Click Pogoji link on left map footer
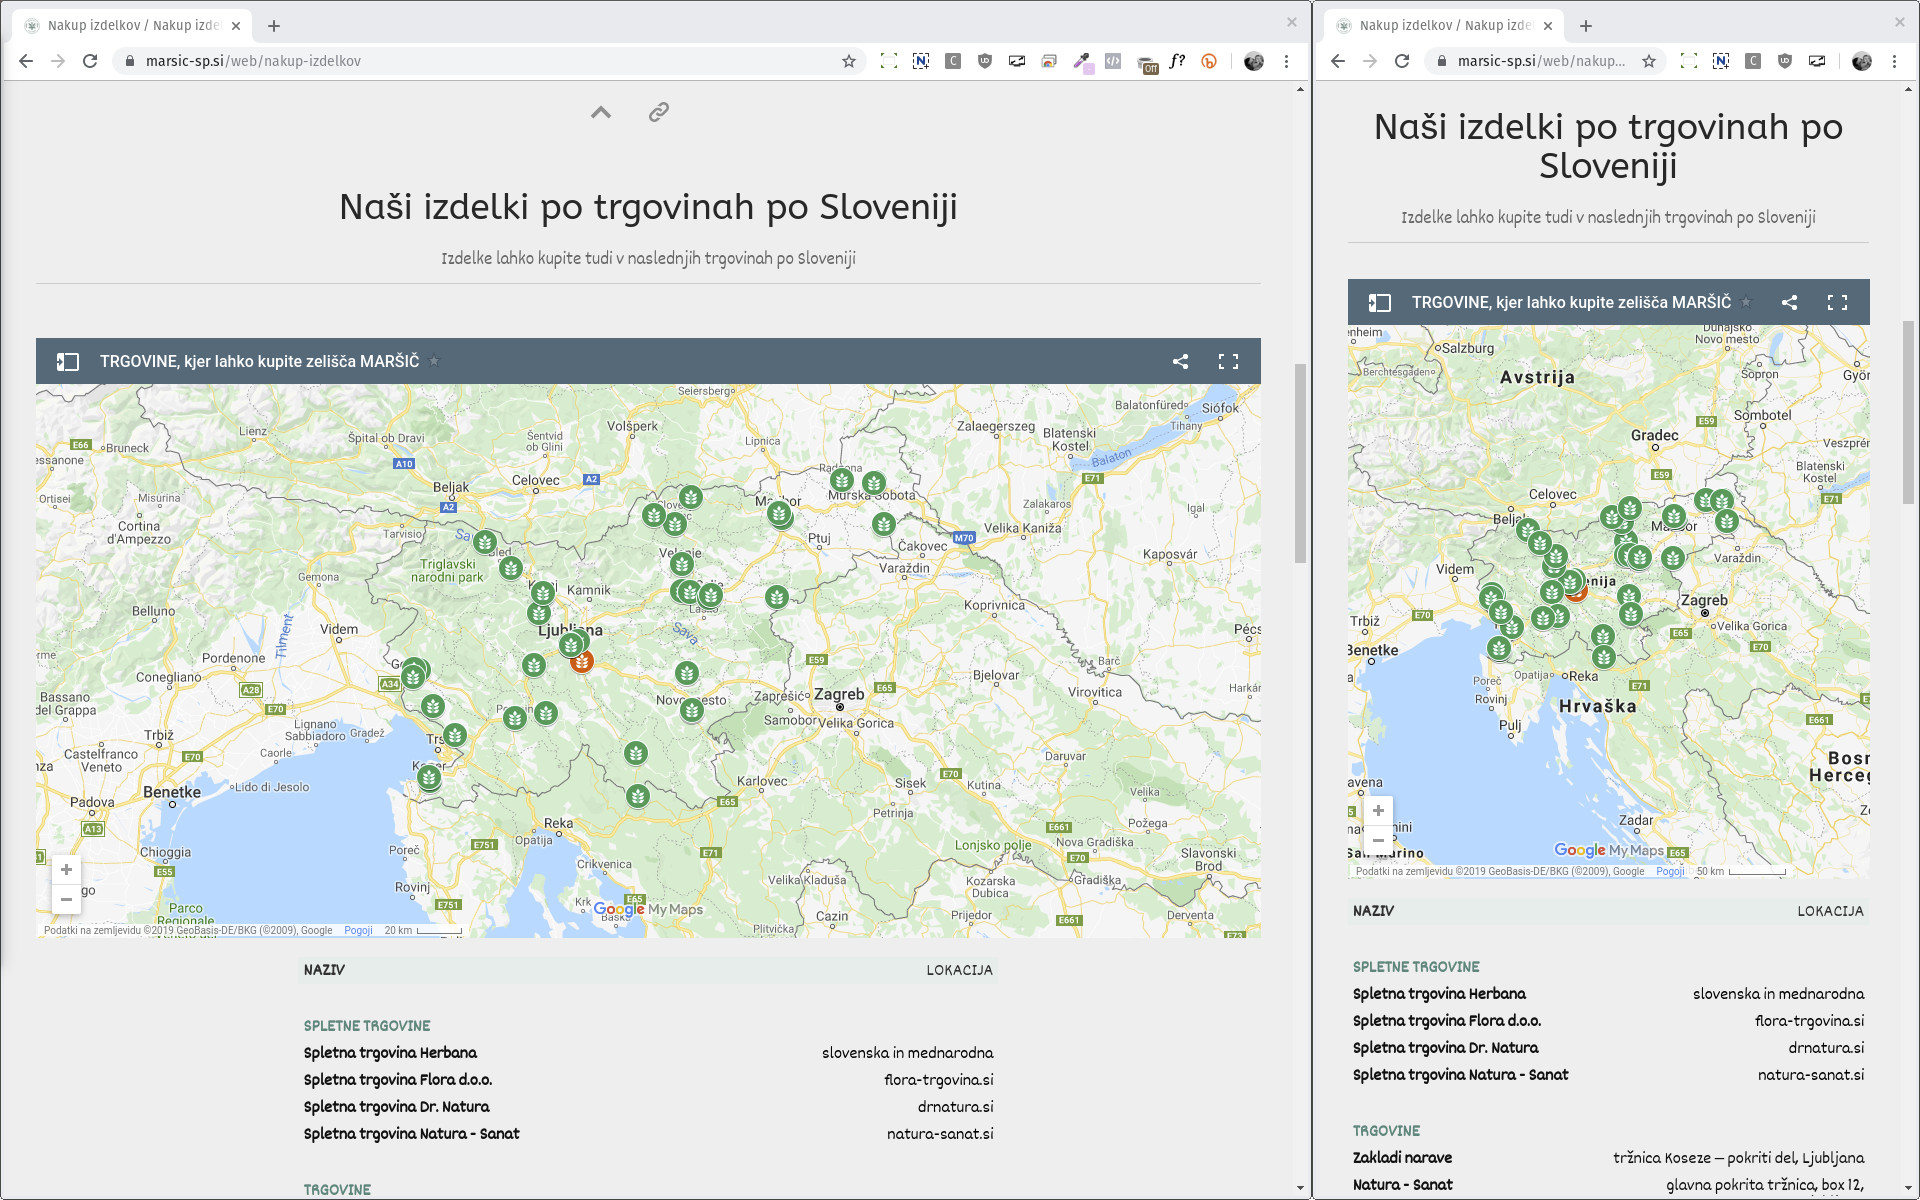Viewport: 1920px width, 1200px height. (358, 931)
